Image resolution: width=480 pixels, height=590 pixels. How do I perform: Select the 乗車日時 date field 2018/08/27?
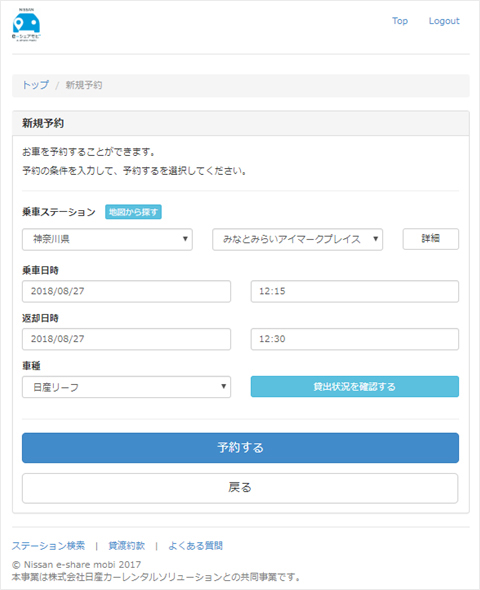(126, 291)
